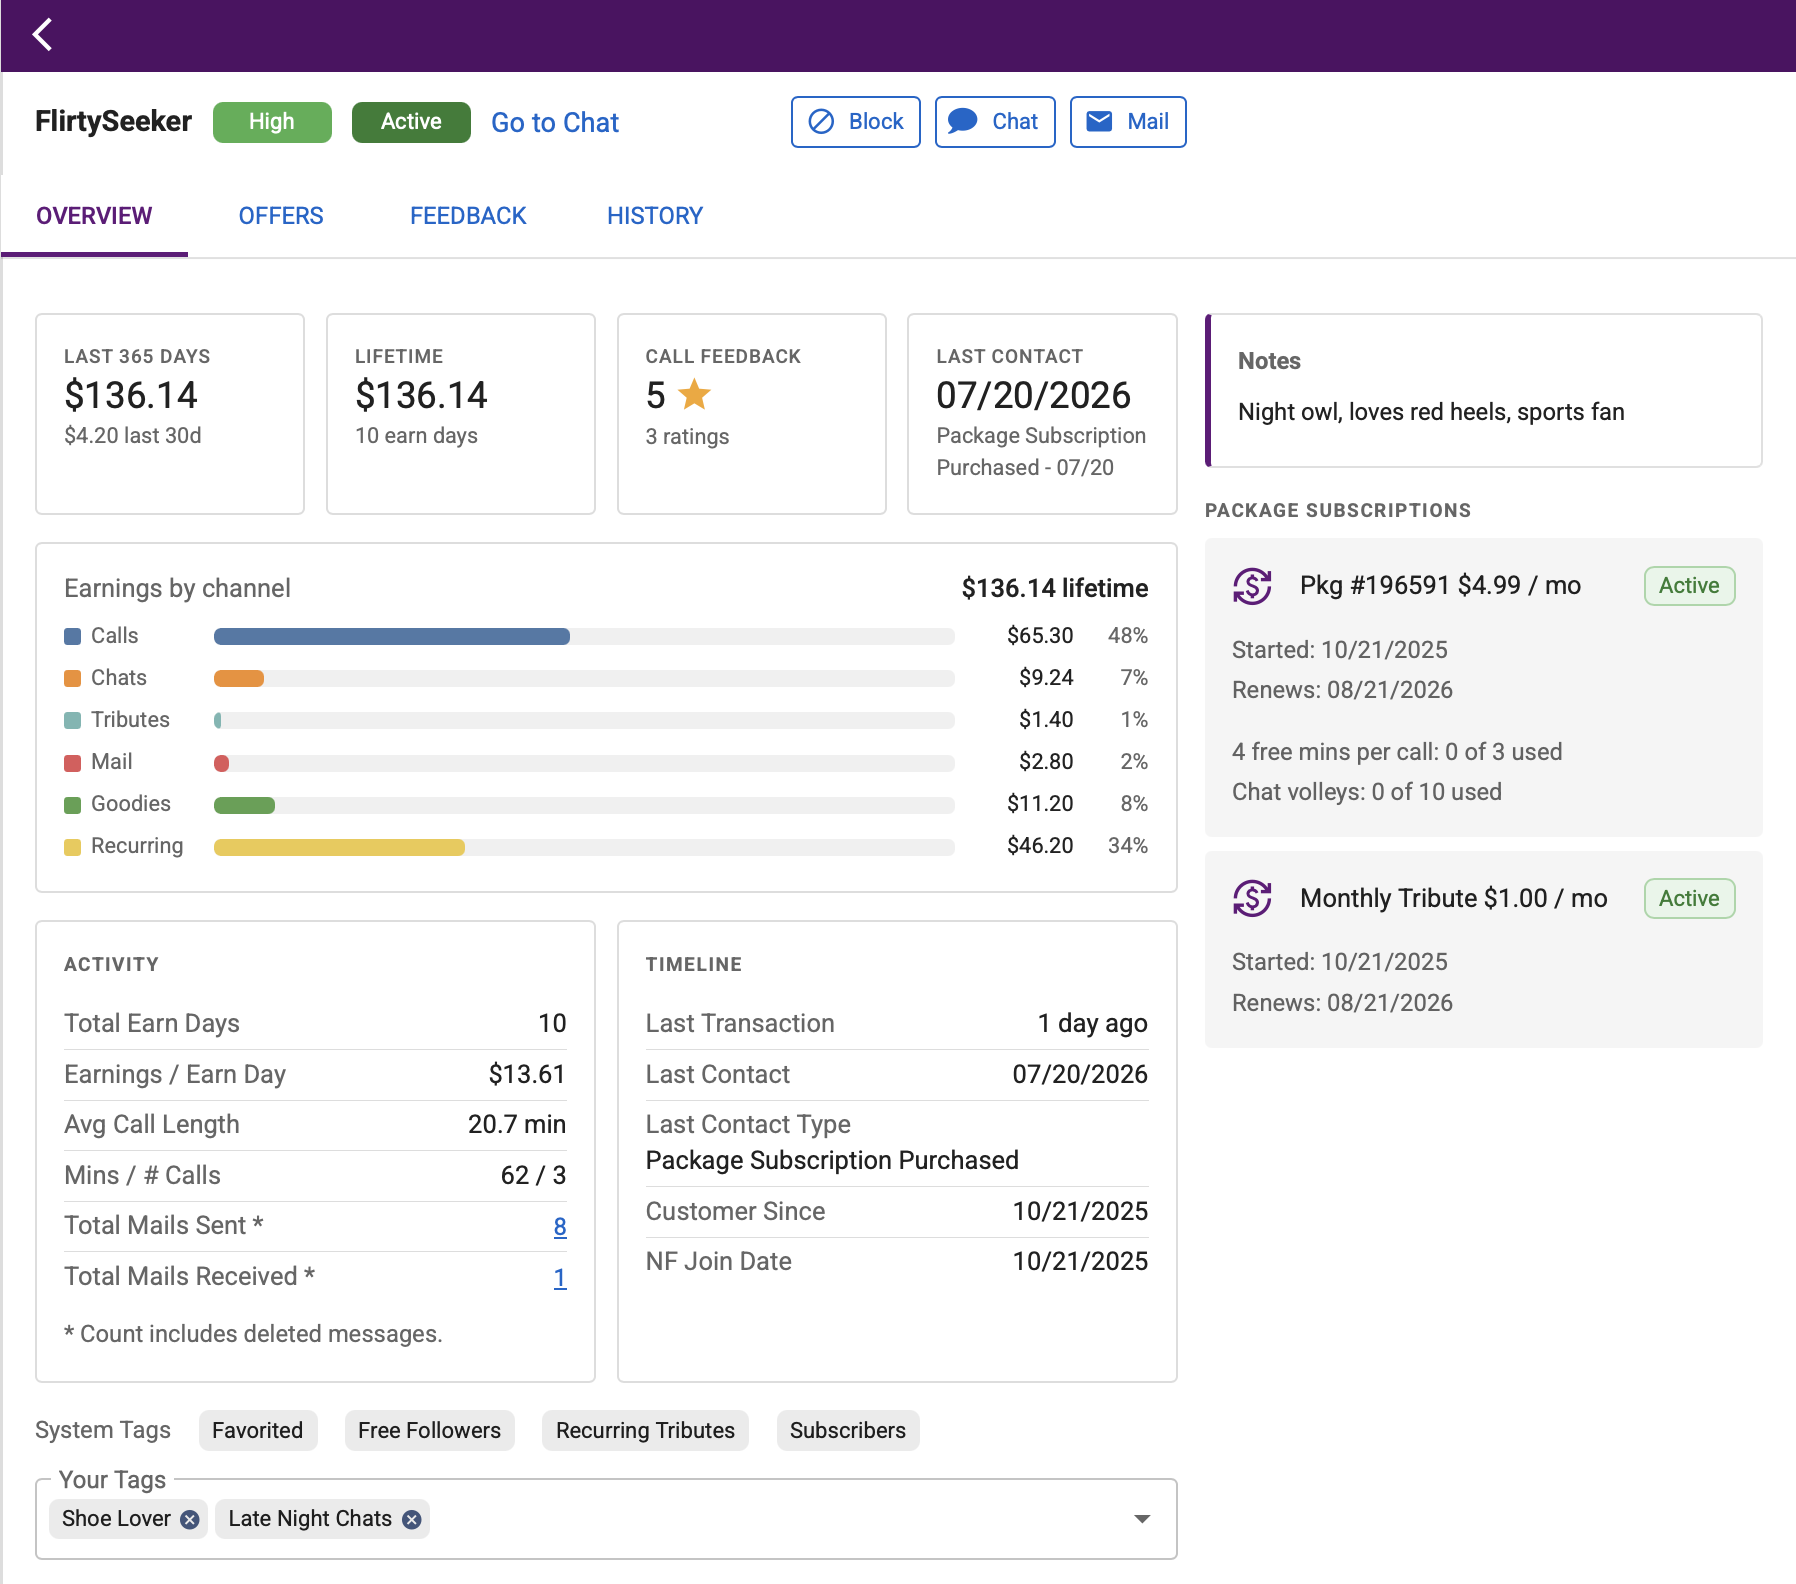The width and height of the screenshot is (1796, 1584).
Task: Click the FlirtySeeker username heading
Action: coord(113,122)
